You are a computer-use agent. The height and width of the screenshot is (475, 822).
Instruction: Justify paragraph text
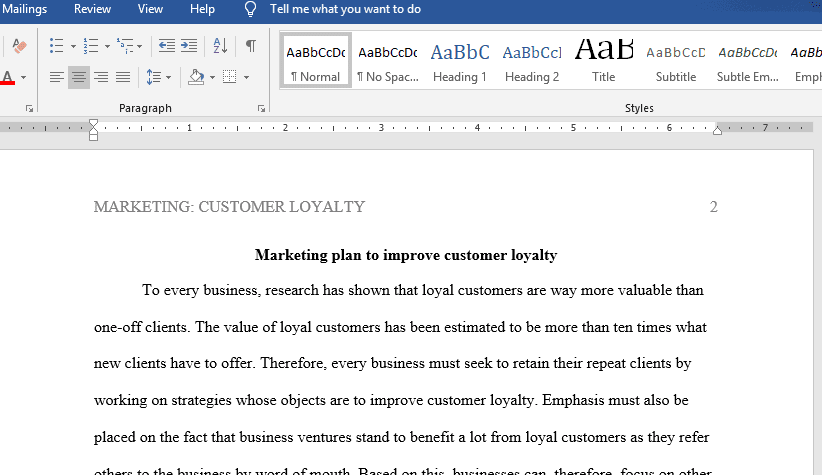pyautogui.click(x=123, y=78)
